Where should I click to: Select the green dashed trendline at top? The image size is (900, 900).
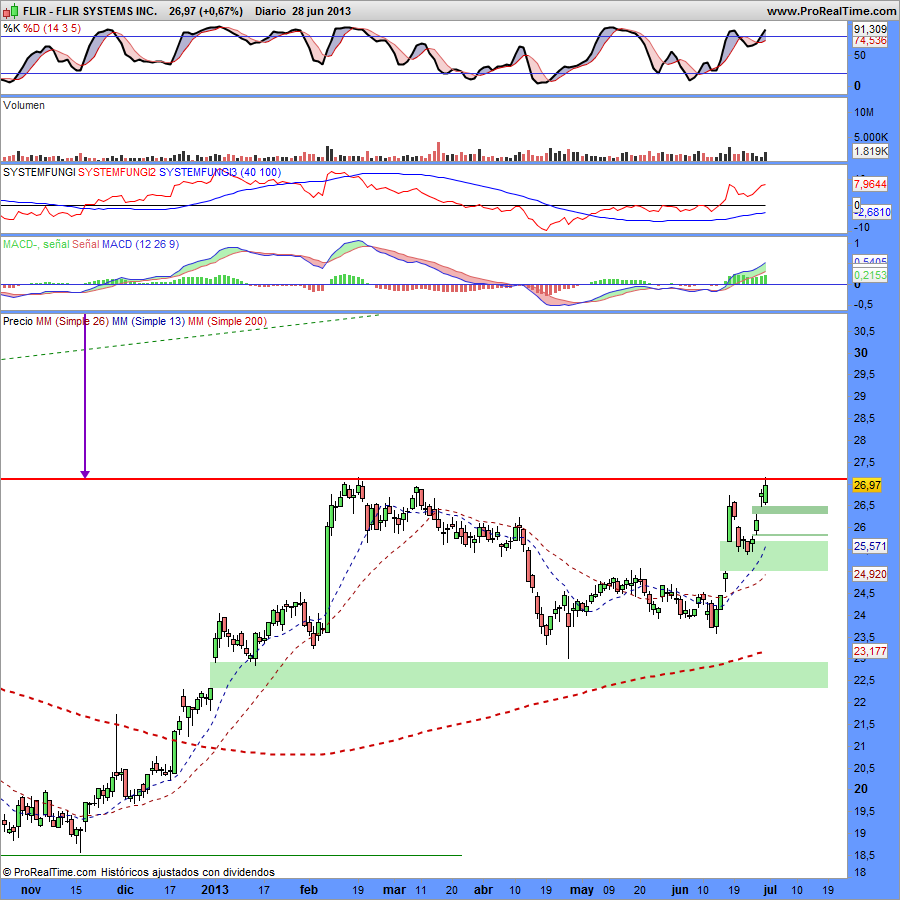[189, 337]
